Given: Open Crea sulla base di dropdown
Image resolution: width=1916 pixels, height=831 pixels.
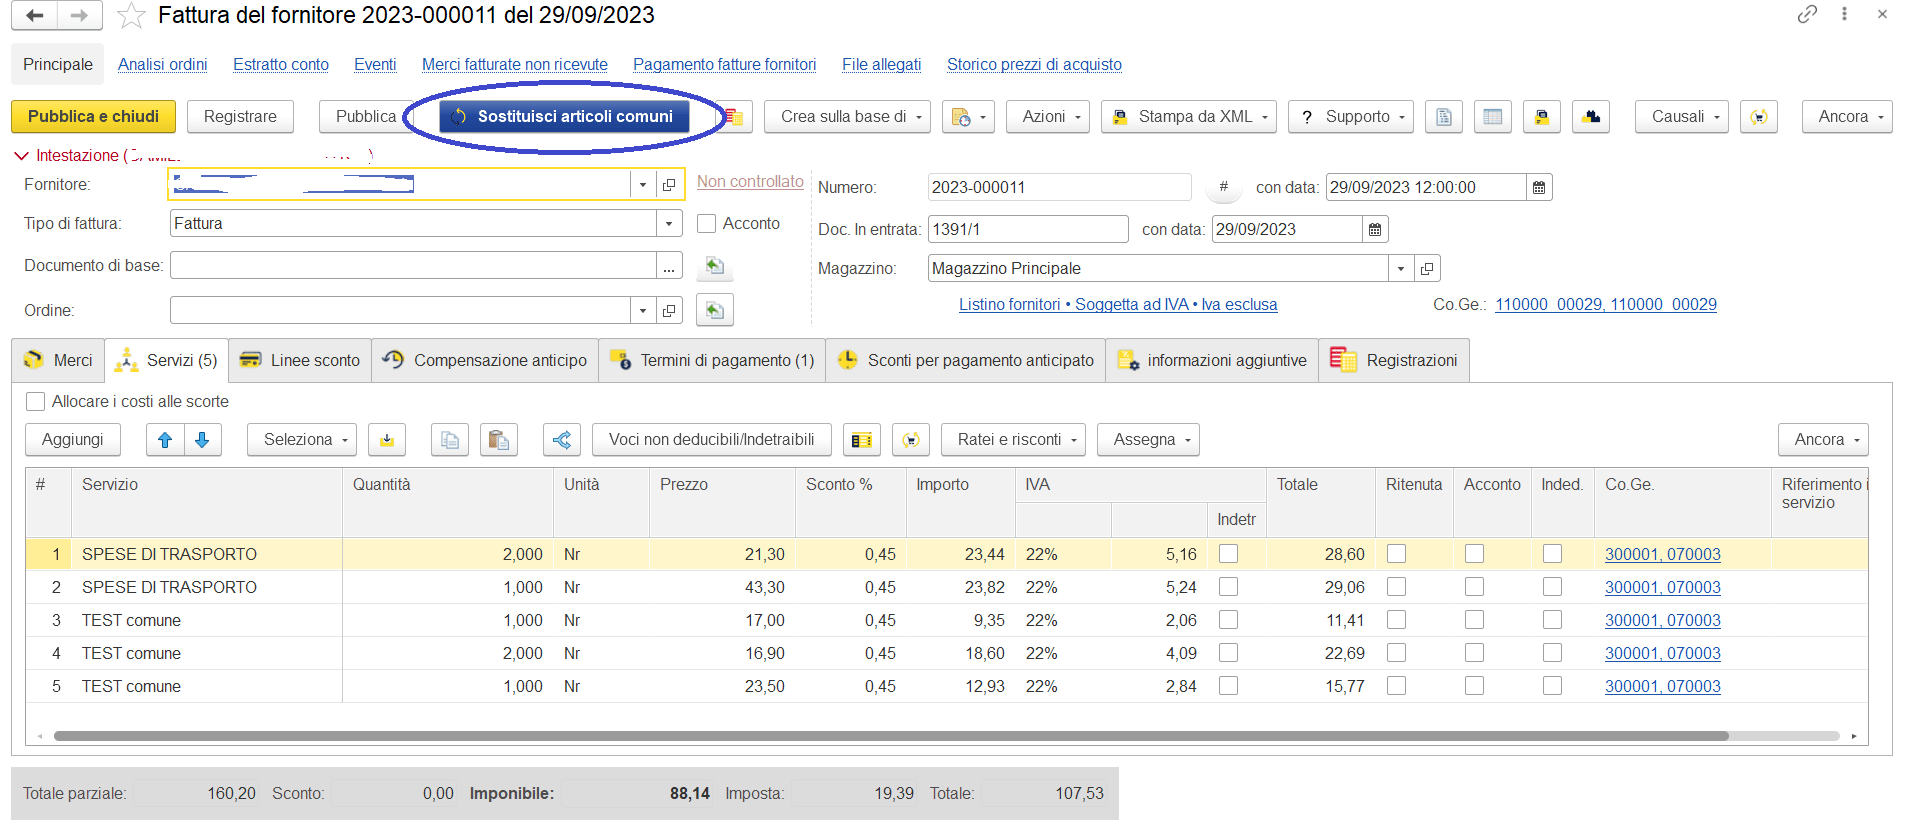Looking at the screenshot, I should point(848,117).
